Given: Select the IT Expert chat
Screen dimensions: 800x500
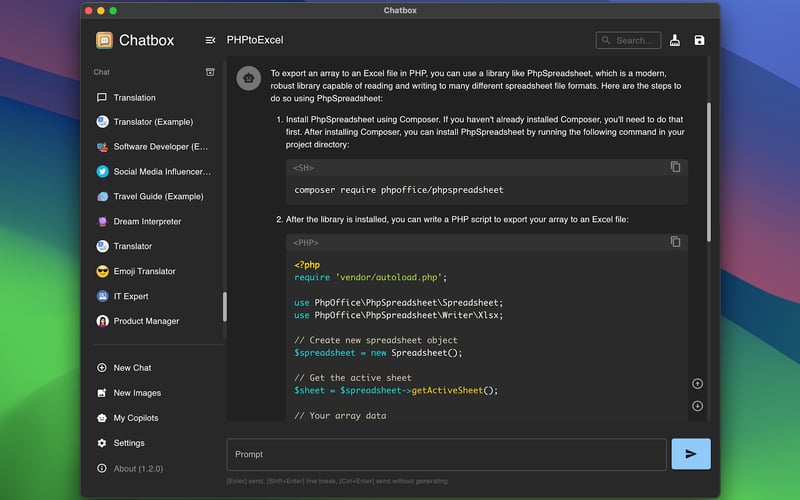Looking at the screenshot, I should click(x=130, y=296).
